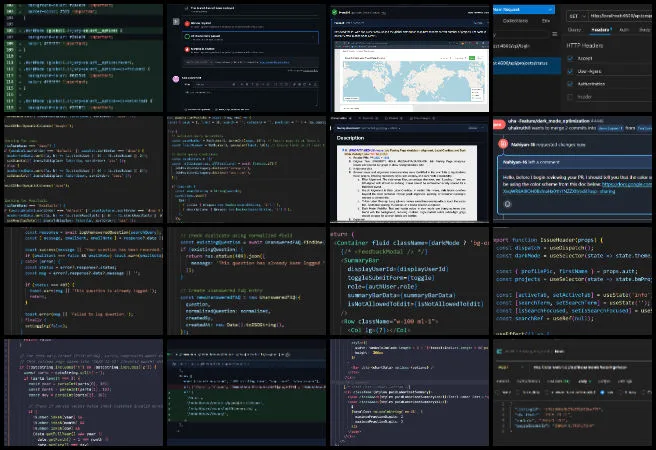Click the pink avatar beside Add a comment
The width and height of the screenshot is (656, 450).
pyautogui.click(x=176, y=79)
